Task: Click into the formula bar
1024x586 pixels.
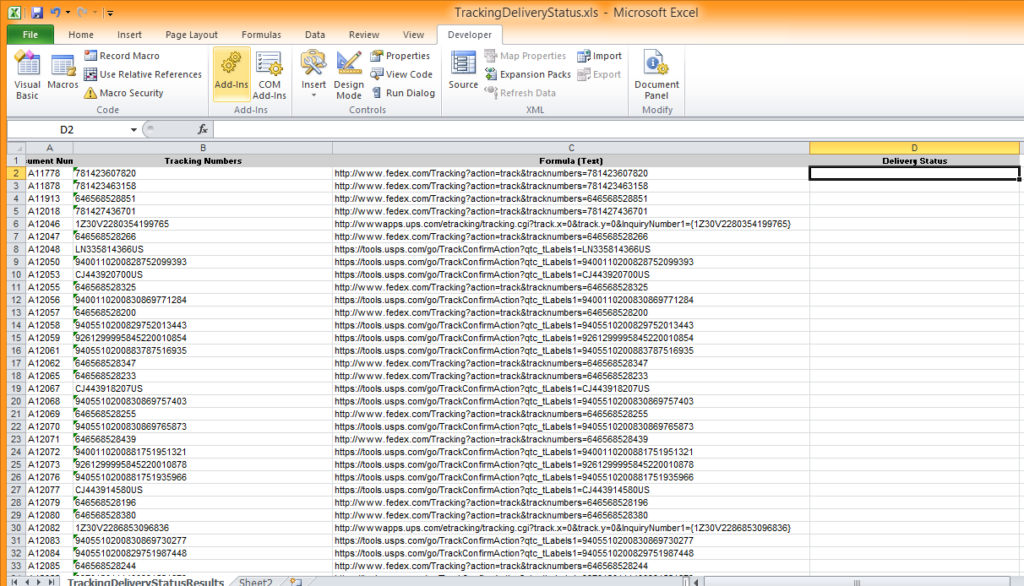Action: [616, 129]
